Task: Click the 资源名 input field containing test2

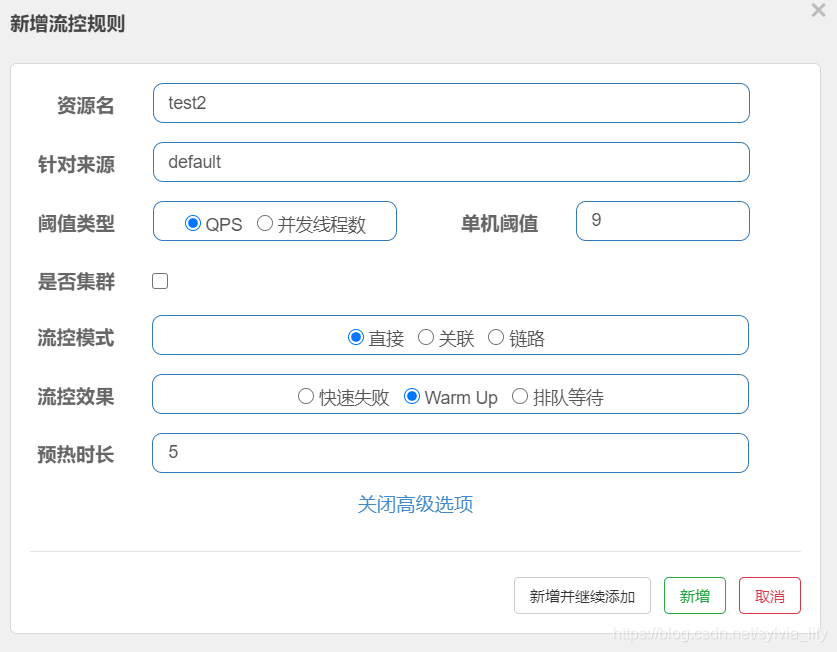Action: (451, 103)
